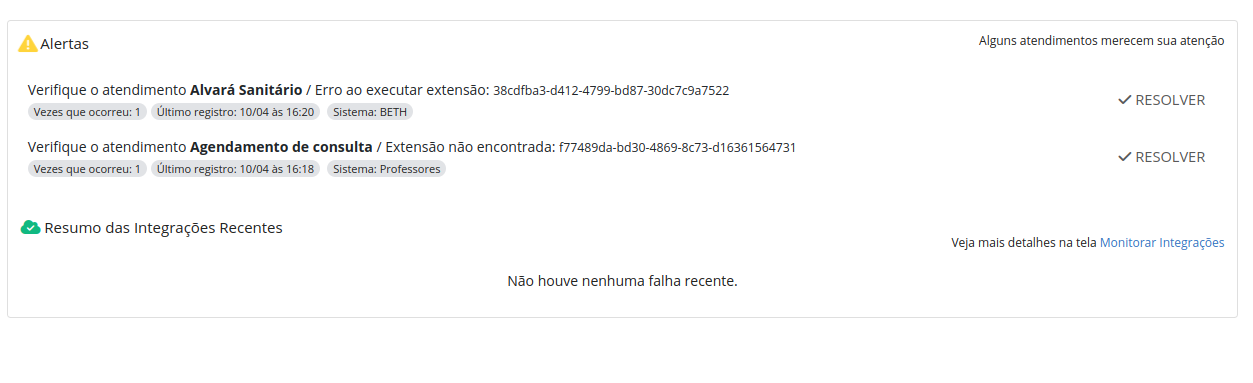This screenshot has width=1253, height=383.
Task: Click the Alertas section heading
Action: click(64, 44)
